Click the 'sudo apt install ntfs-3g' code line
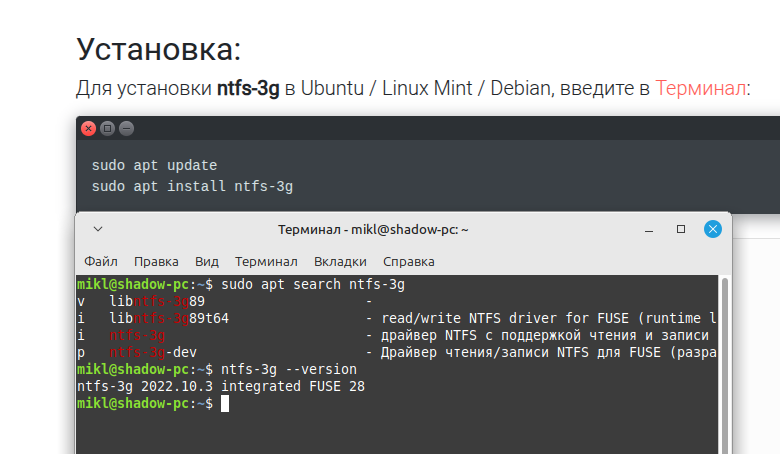 (x=192, y=186)
